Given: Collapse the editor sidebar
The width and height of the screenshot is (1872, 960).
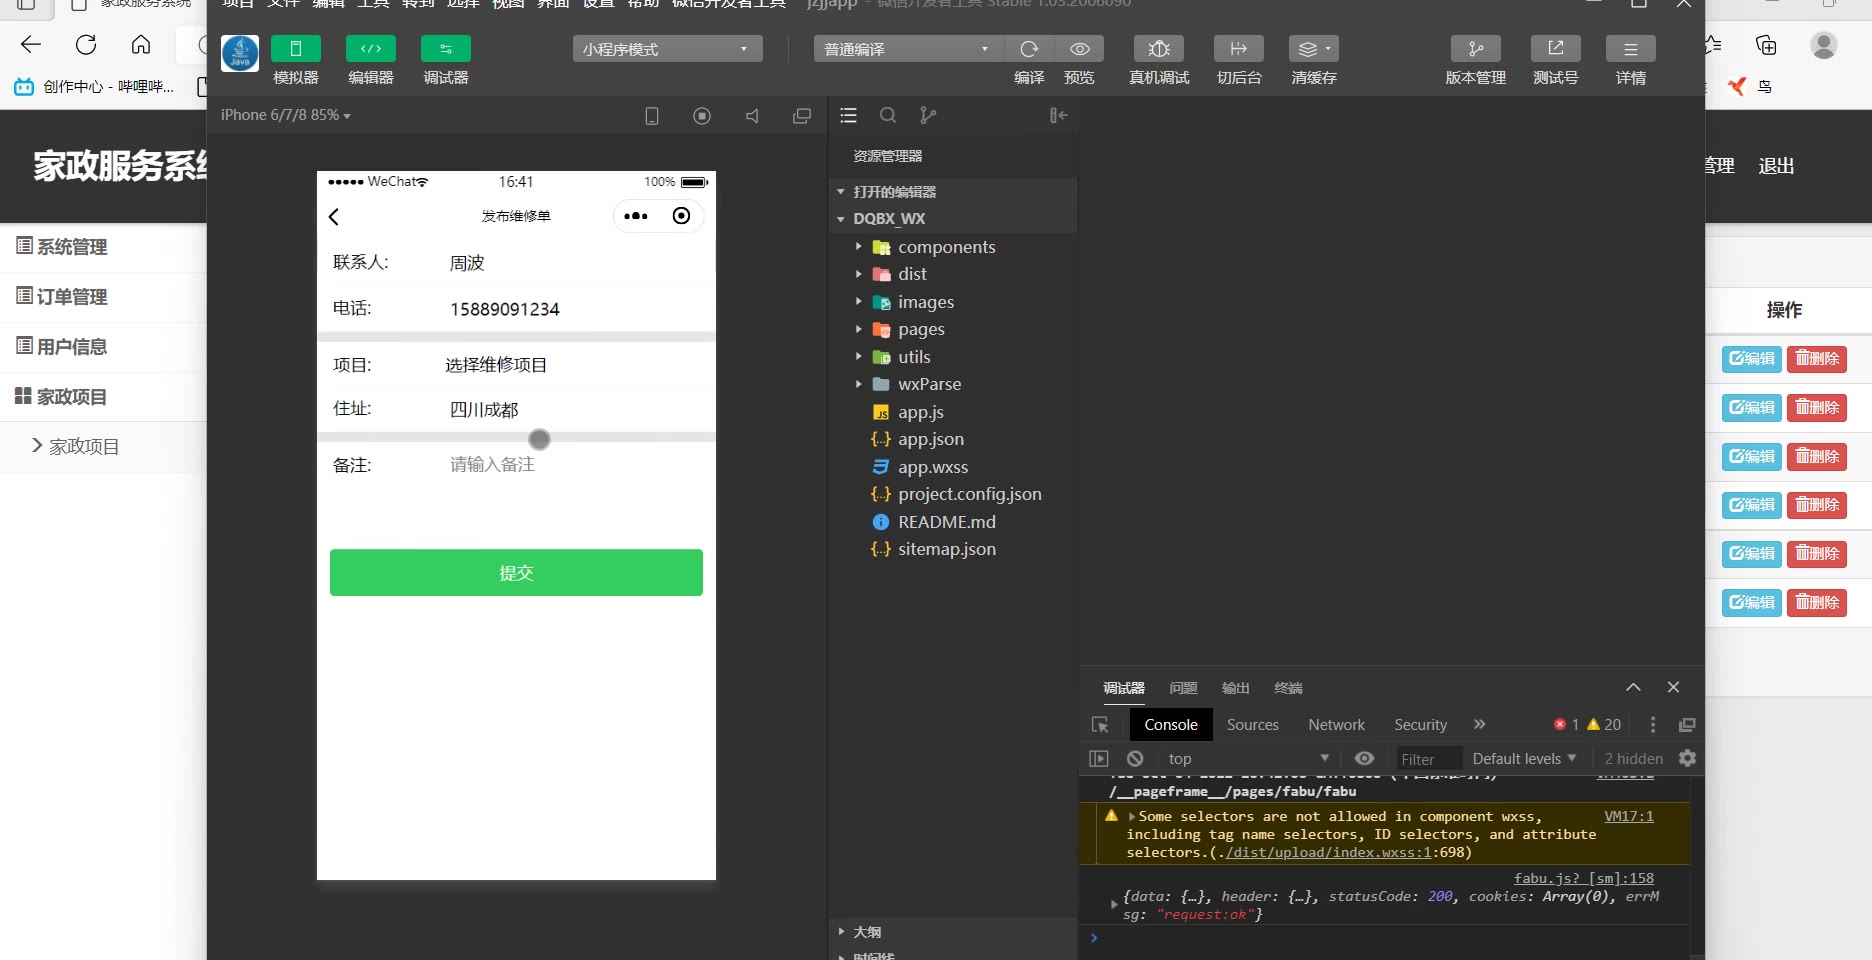Looking at the screenshot, I should [1058, 116].
